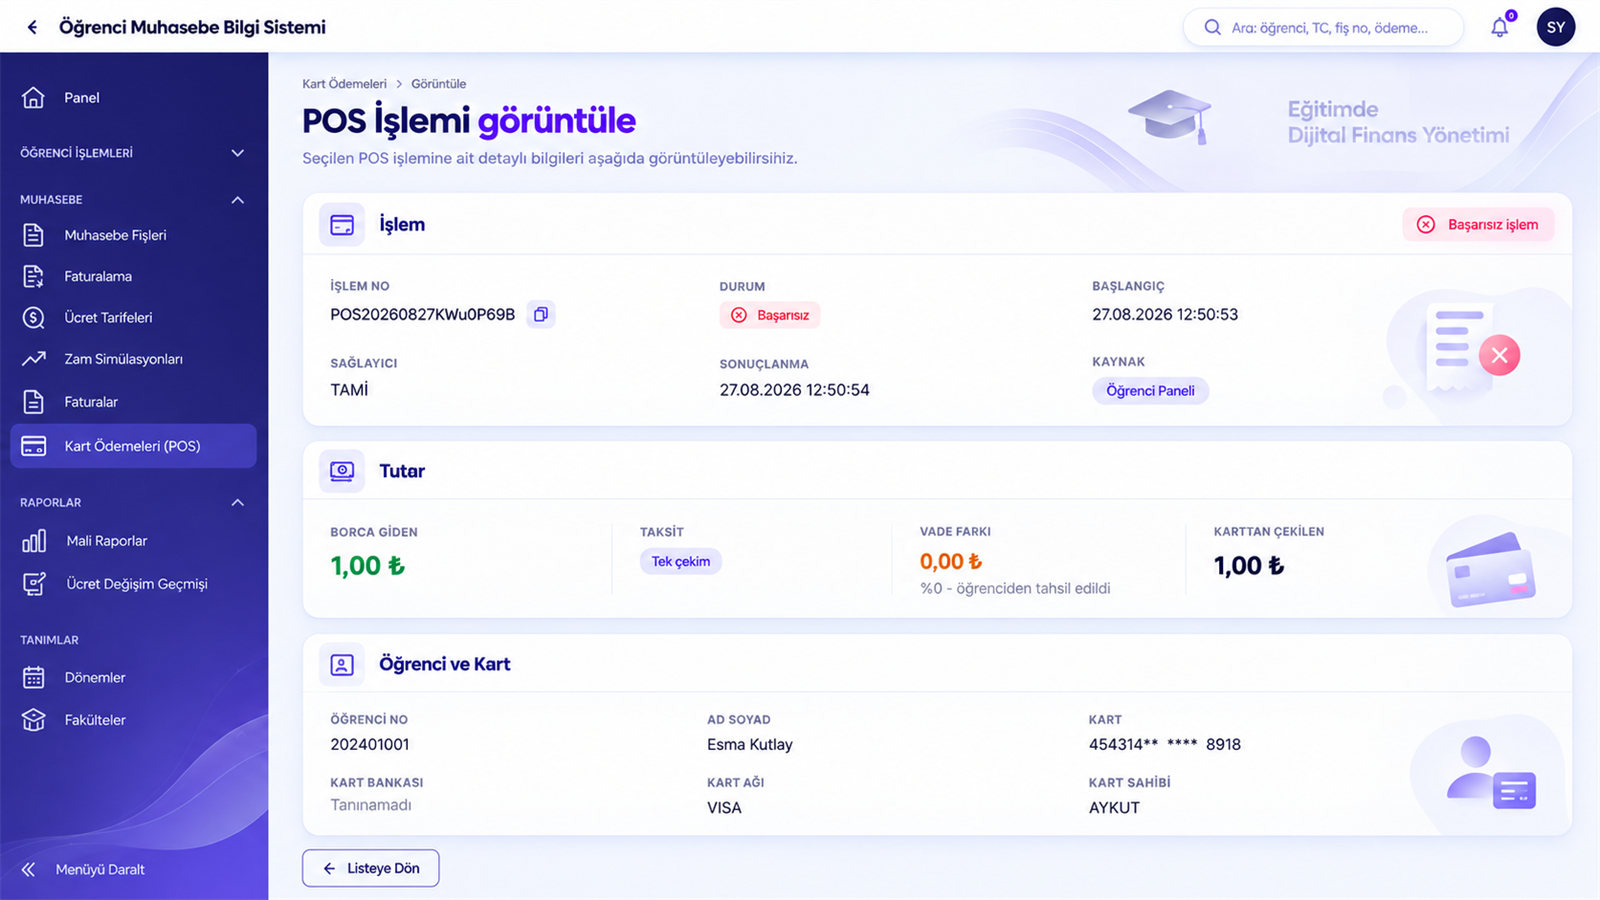Click the Tutar section icon

342,471
